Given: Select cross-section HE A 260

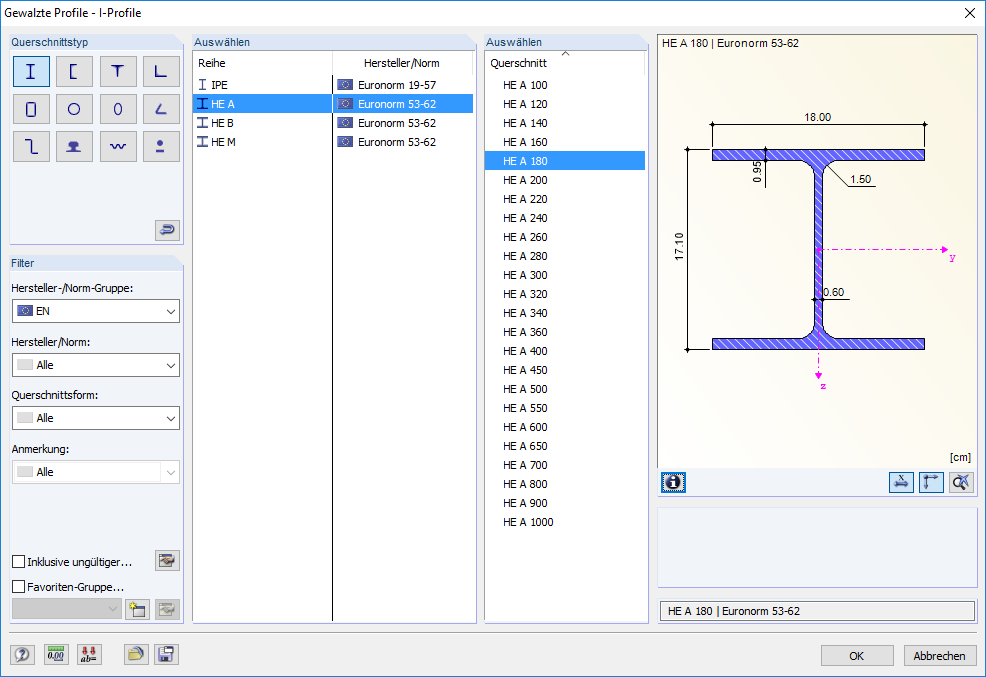Looking at the screenshot, I should [565, 237].
